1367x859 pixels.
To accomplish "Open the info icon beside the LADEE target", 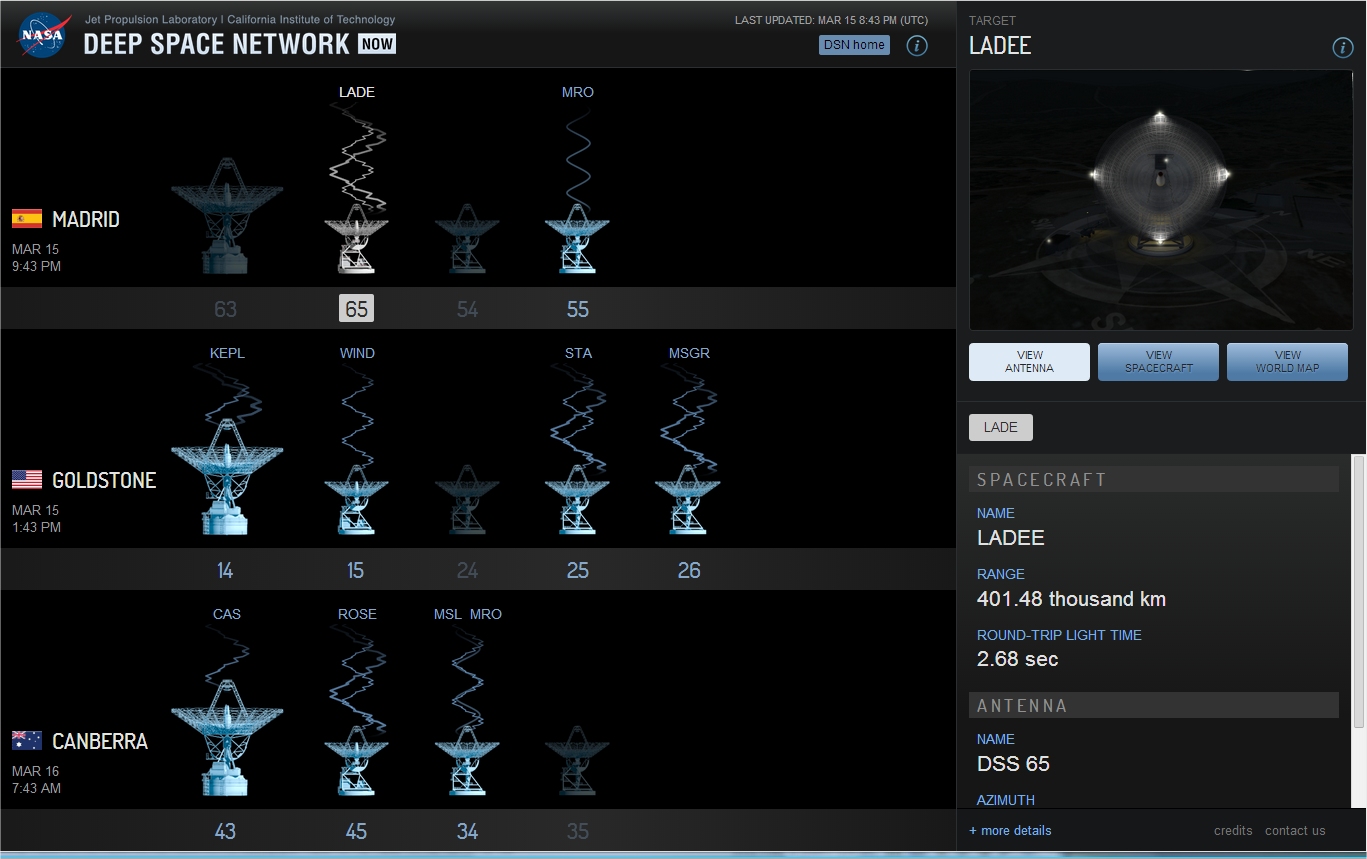I will 1343,47.
